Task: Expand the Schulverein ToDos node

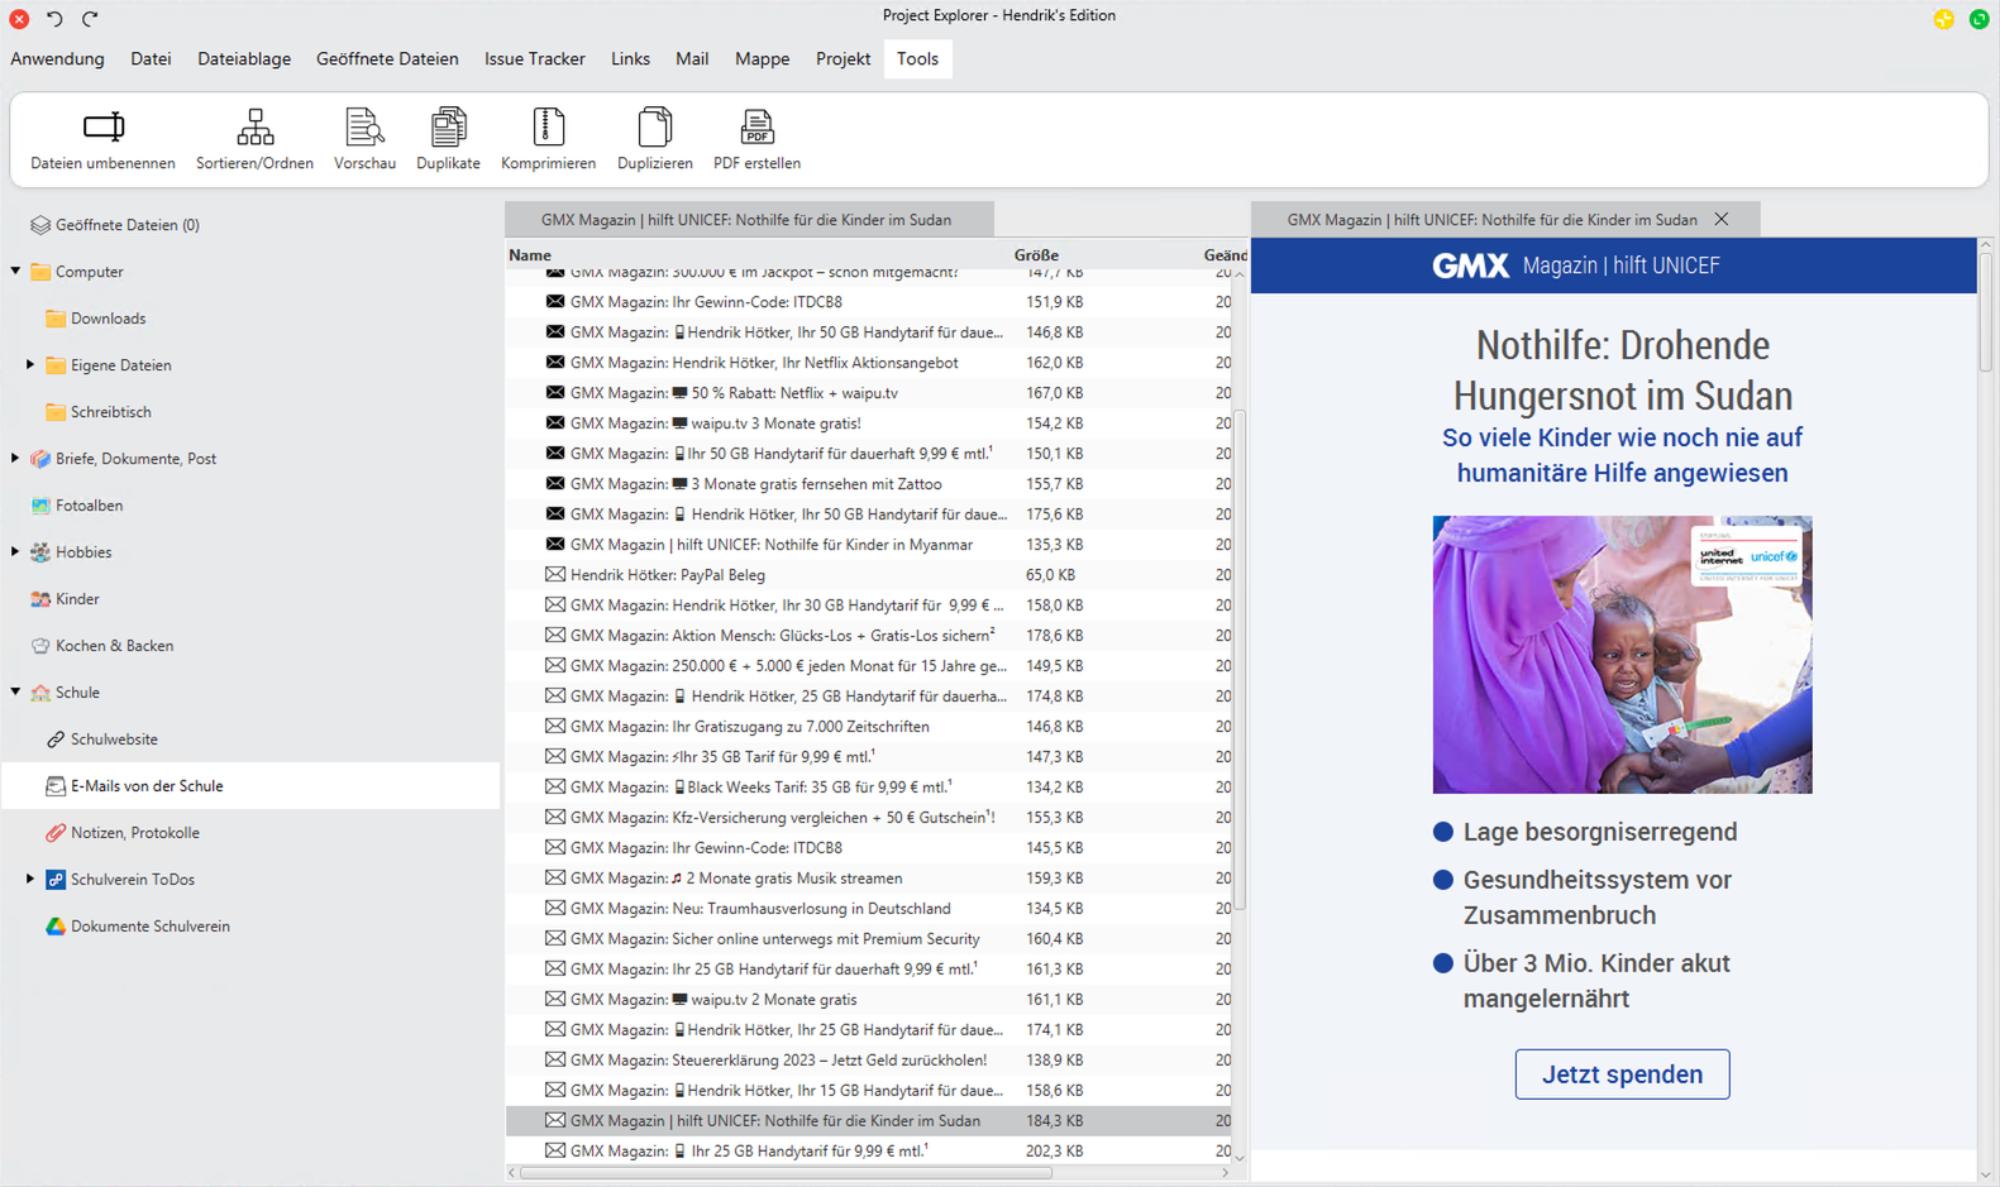Action: tap(30, 879)
